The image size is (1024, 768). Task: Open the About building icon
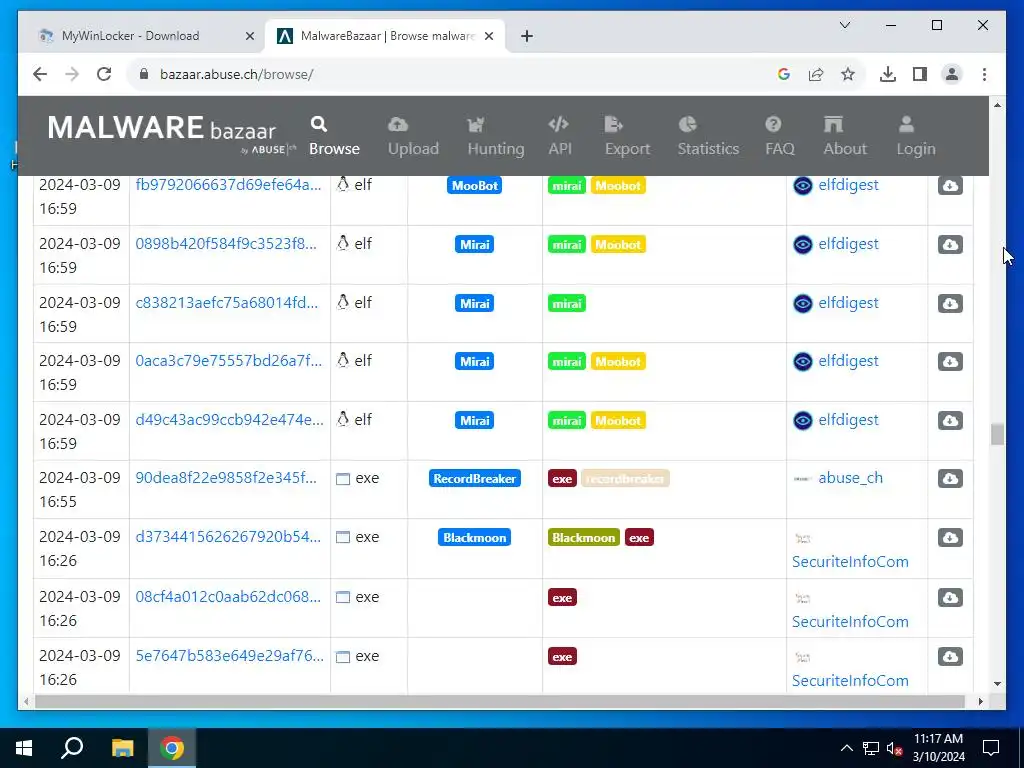[x=833, y=124]
